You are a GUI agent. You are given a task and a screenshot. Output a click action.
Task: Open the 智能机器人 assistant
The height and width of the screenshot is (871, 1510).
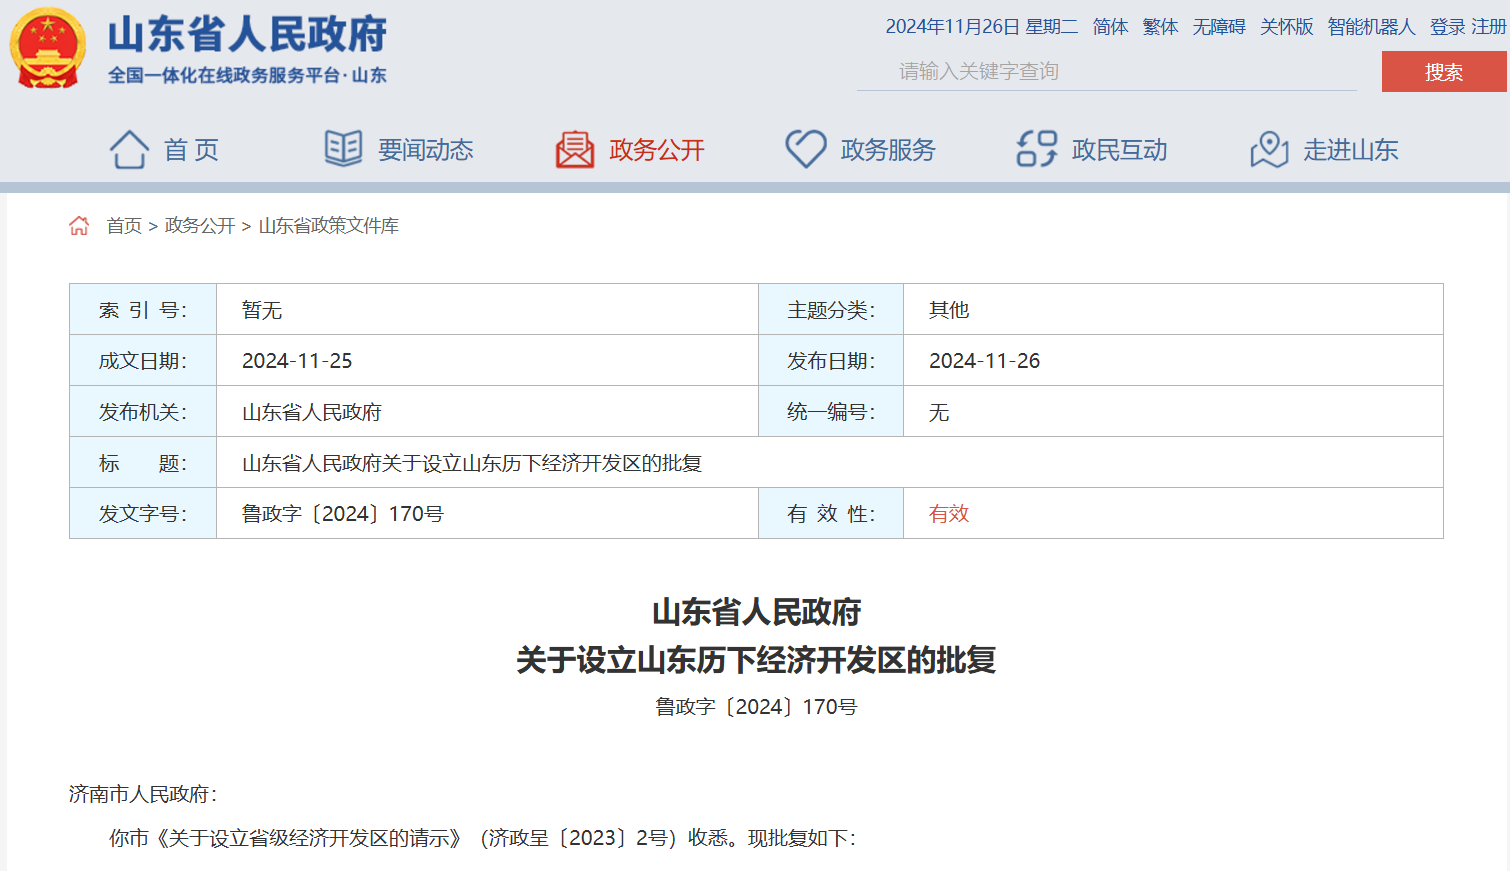click(x=1371, y=27)
